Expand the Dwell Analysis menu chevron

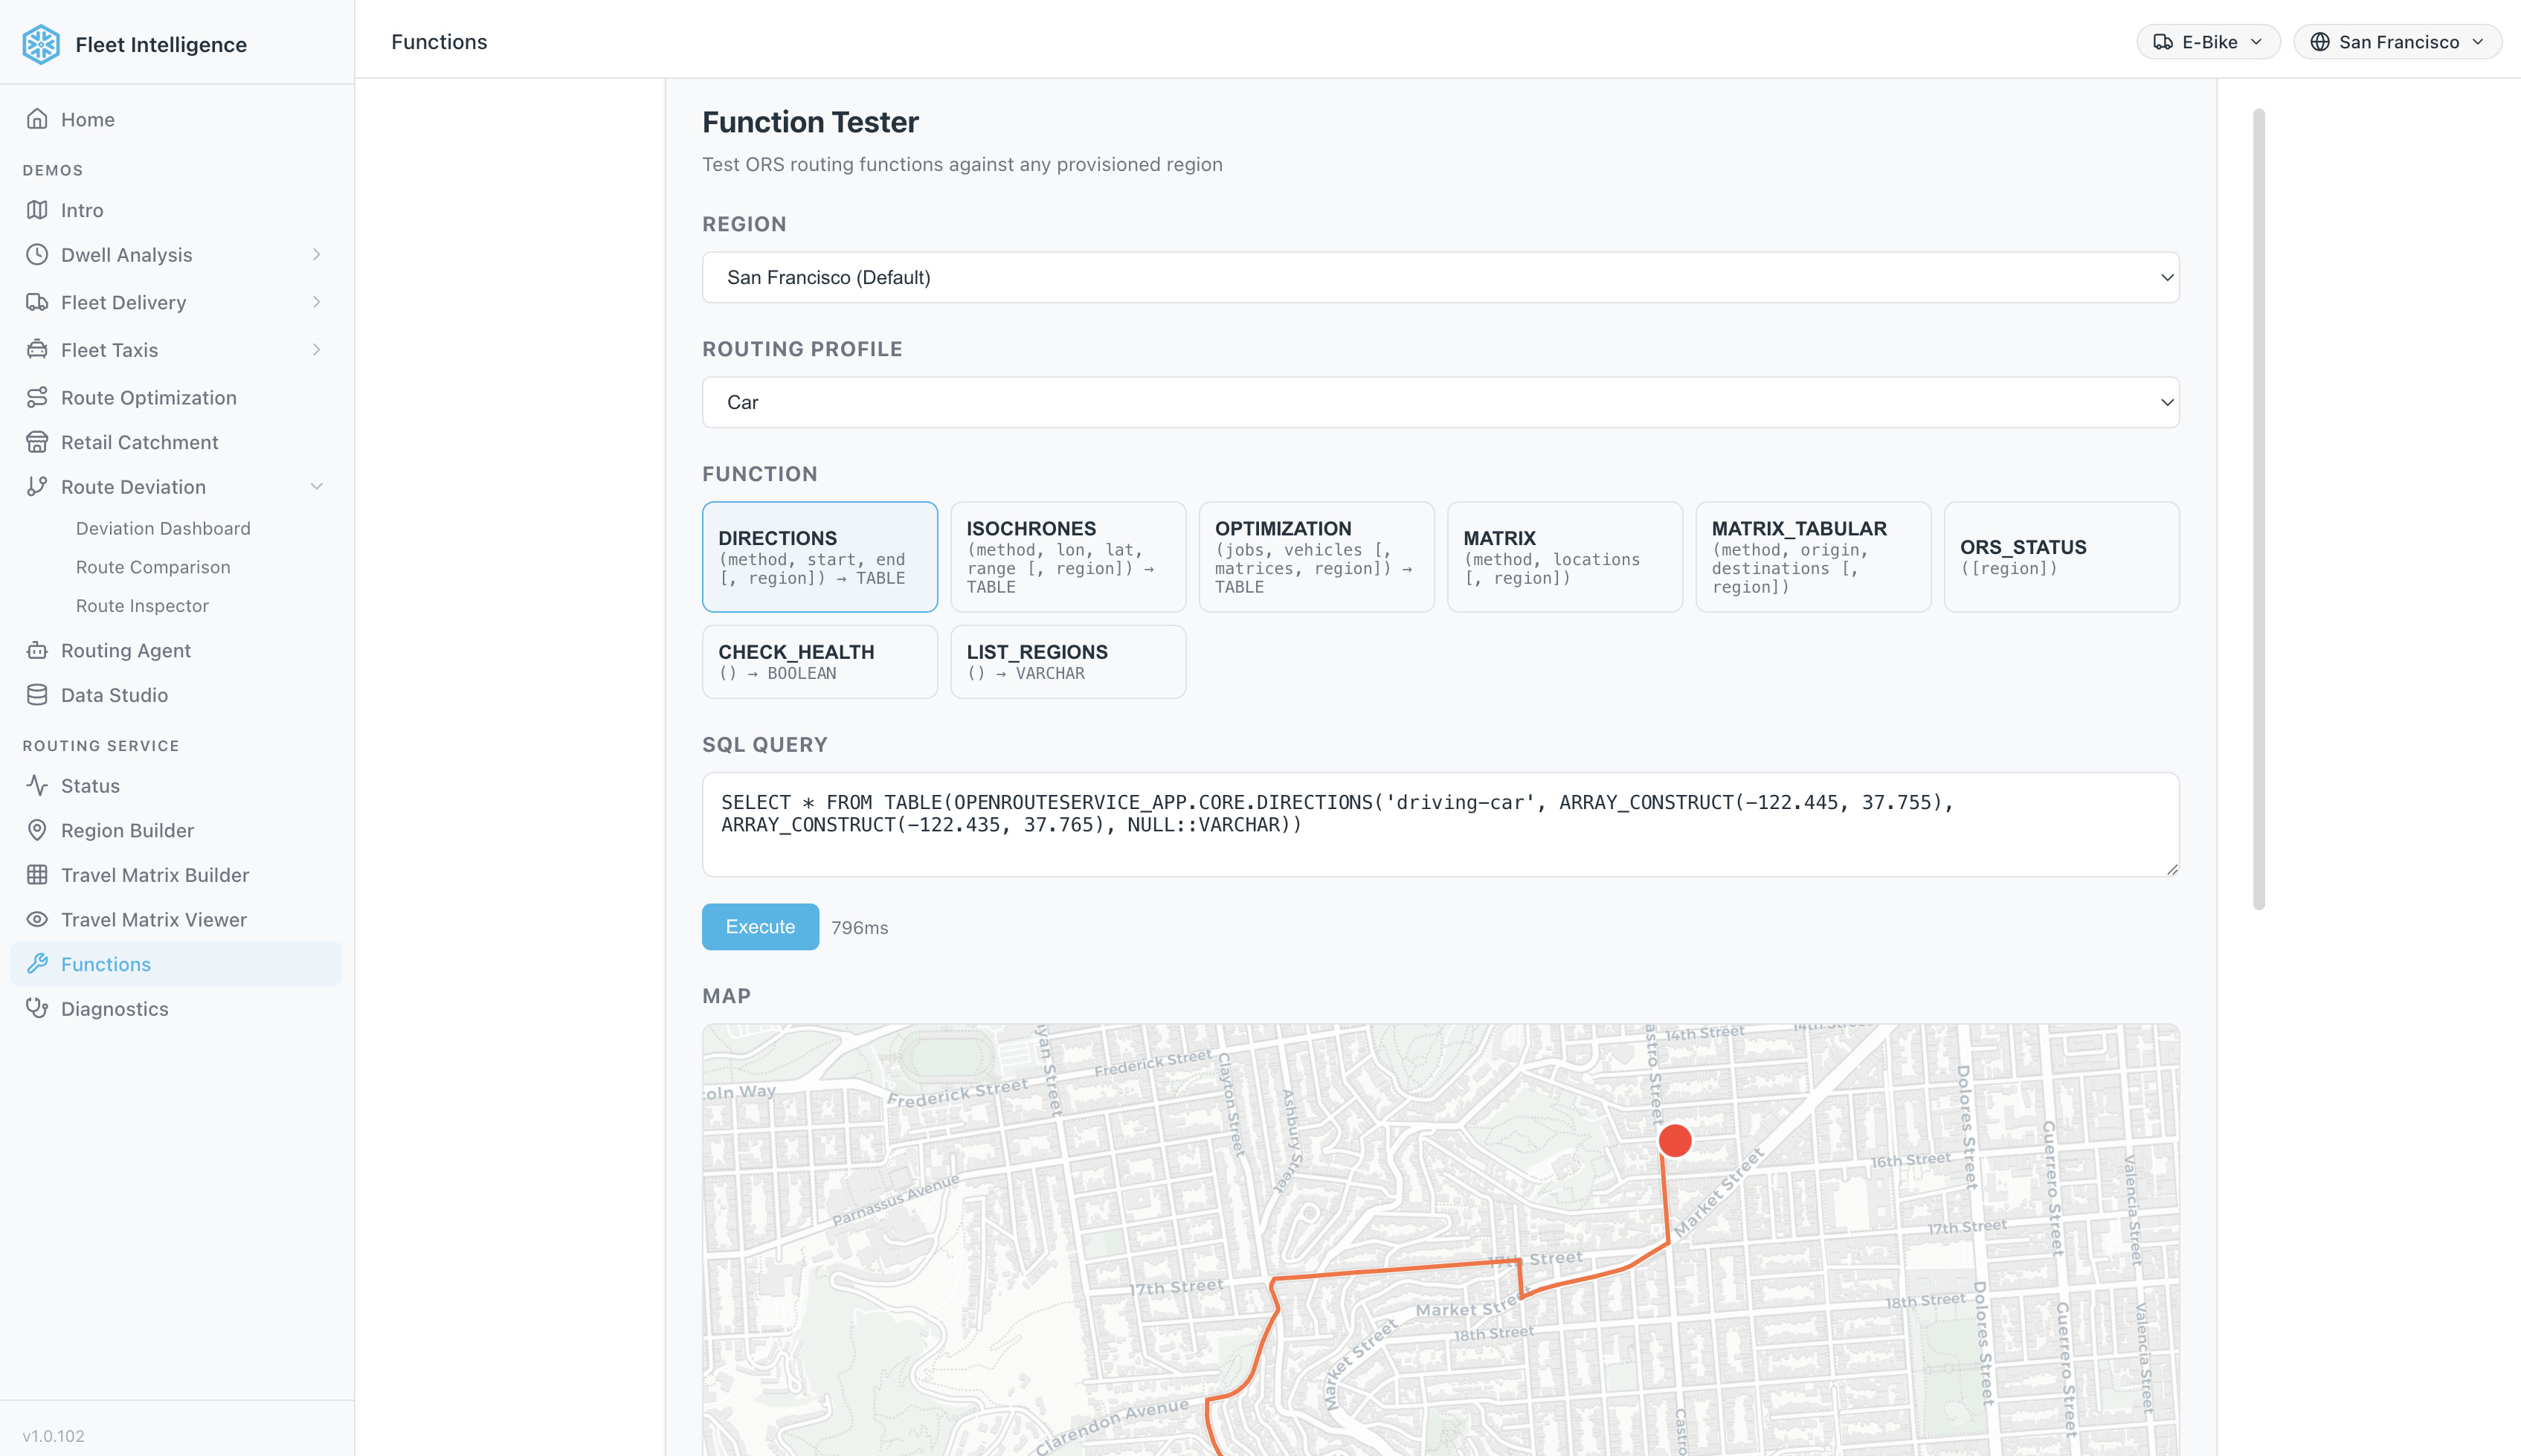click(x=316, y=255)
